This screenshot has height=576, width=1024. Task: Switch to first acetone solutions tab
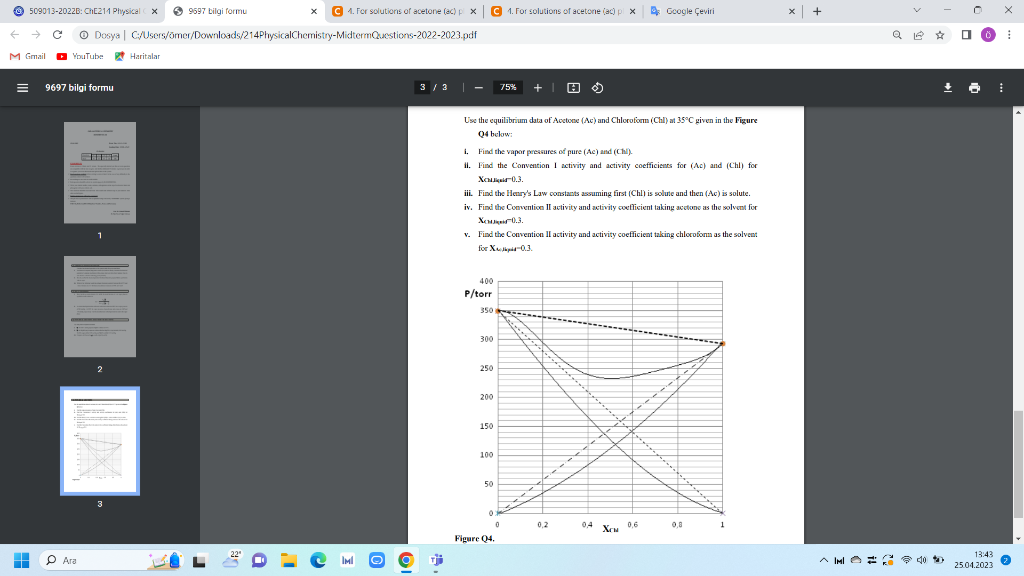click(x=405, y=11)
